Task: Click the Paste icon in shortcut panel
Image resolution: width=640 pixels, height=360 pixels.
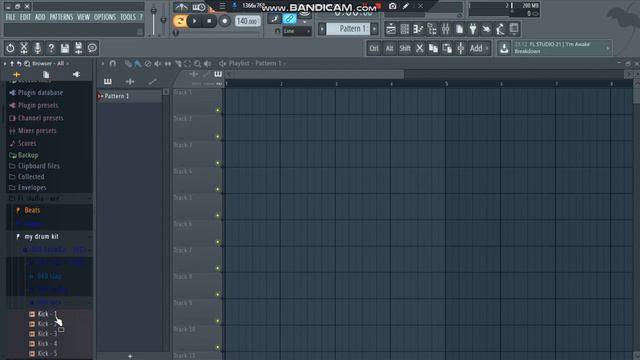Action: pos(447,49)
